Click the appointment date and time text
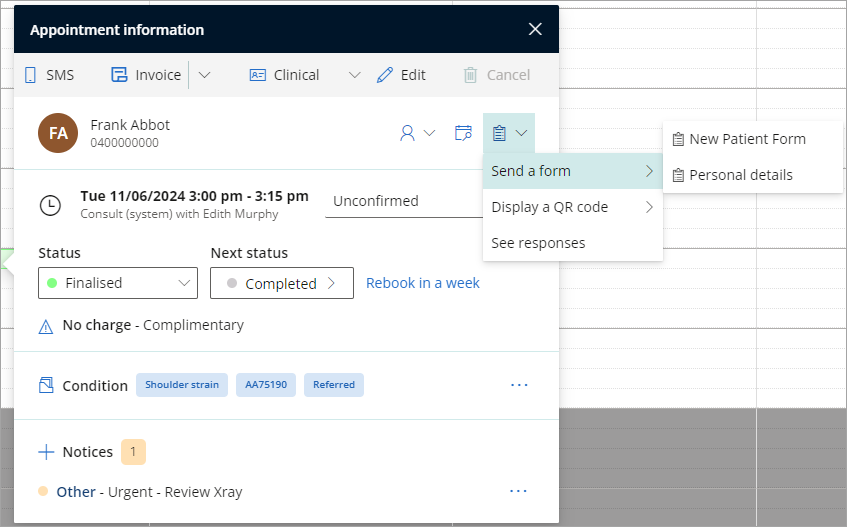Image resolution: width=847 pixels, height=527 pixels. (x=194, y=196)
